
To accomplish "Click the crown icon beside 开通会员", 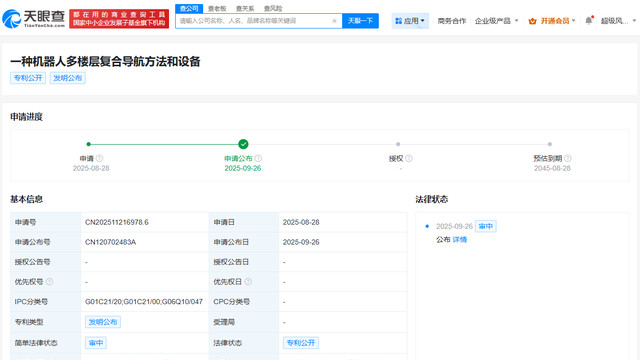I will 532,21.
